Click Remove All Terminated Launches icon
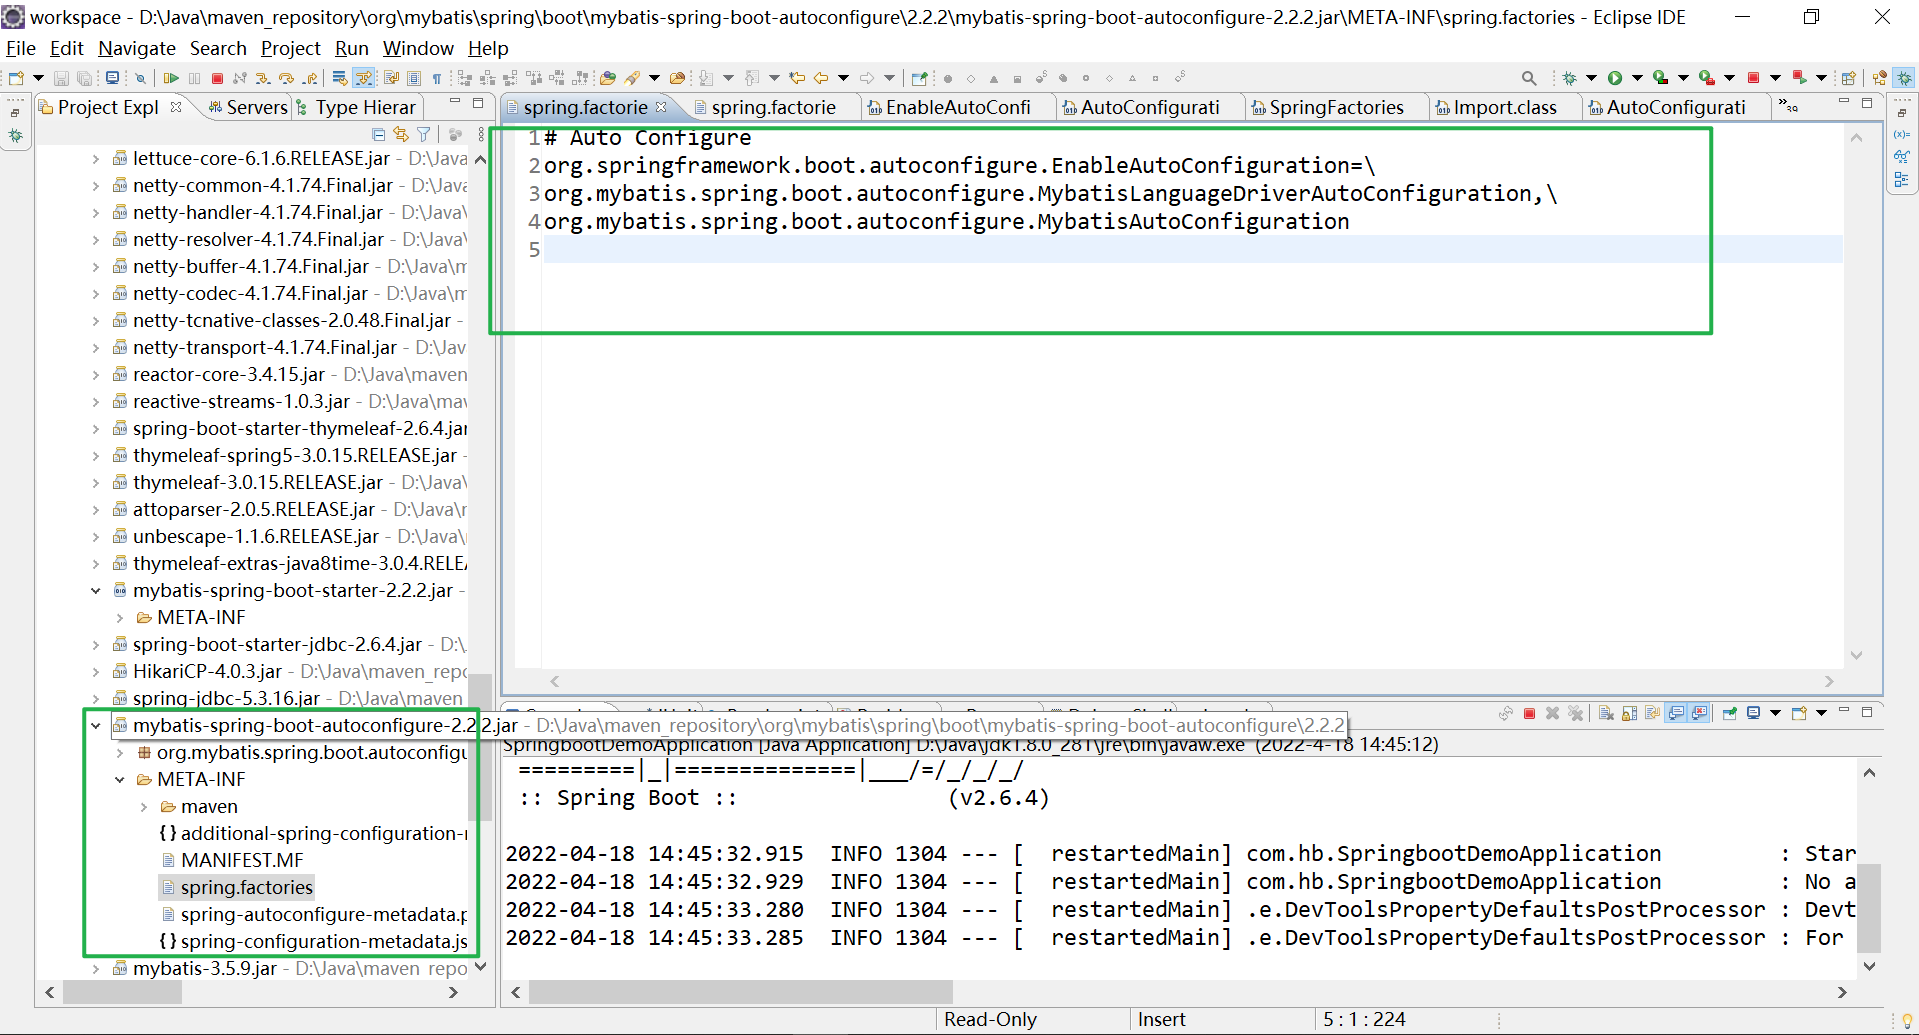 coord(1576,713)
